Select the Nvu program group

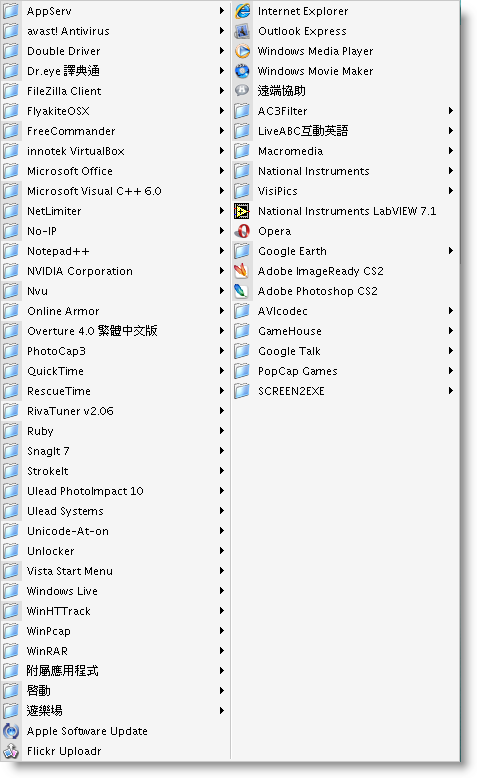(x=115, y=291)
